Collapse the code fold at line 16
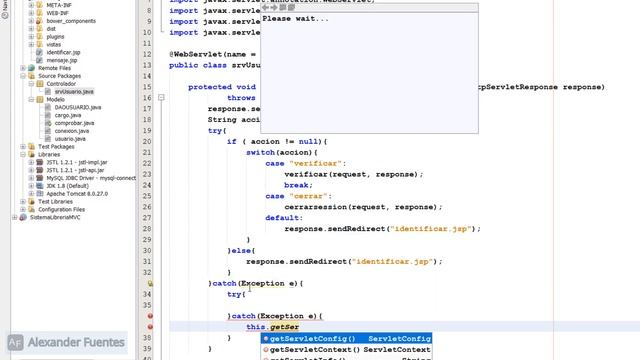640x360 pixels. pos(161,98)
